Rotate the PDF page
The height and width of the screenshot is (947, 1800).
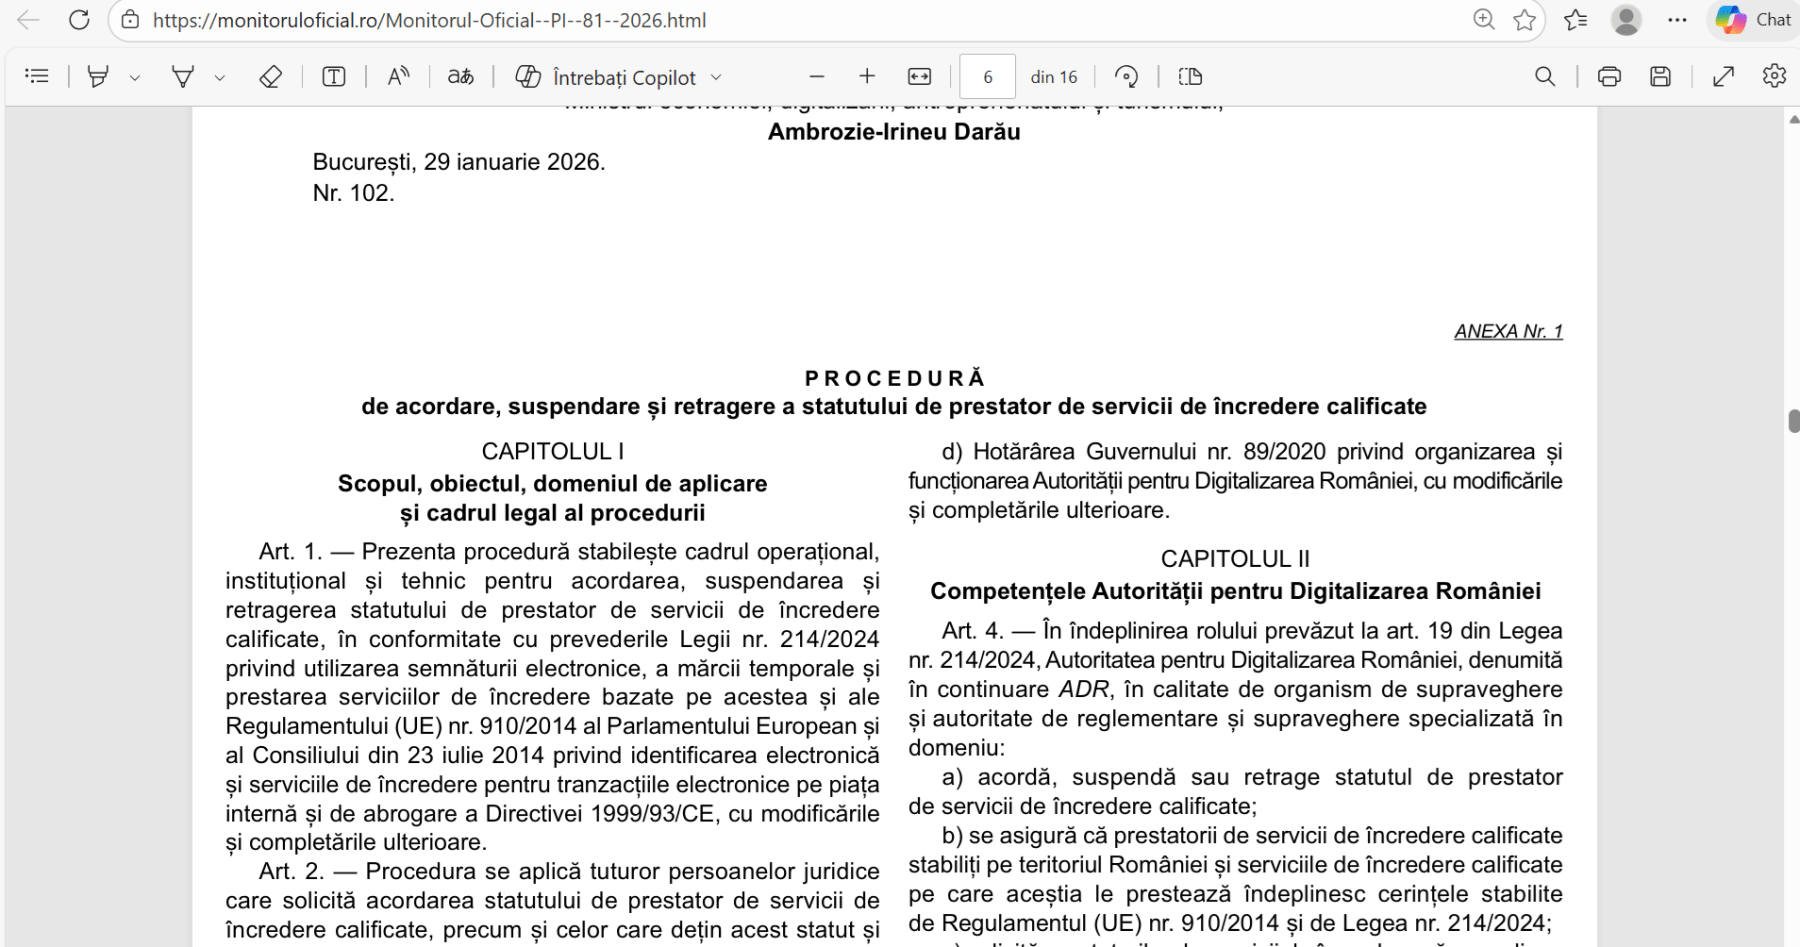1127,75
